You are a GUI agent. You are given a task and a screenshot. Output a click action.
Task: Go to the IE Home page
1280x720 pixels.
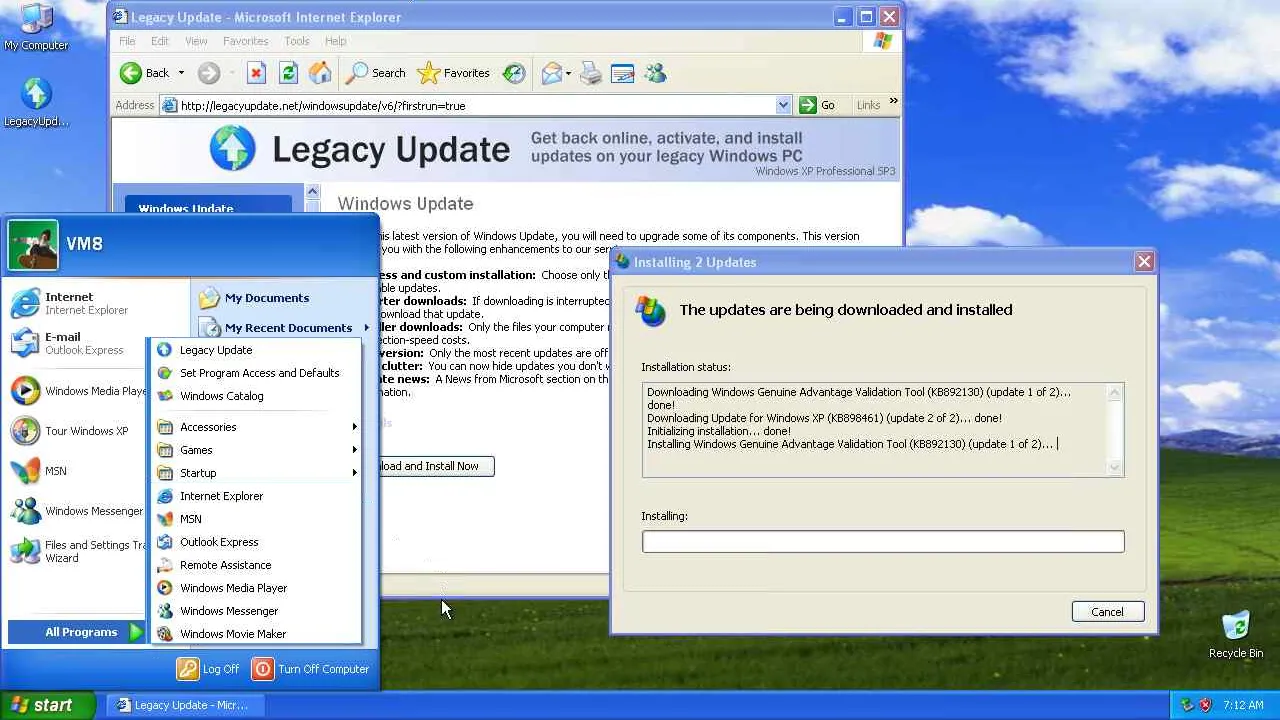[320, 73]
